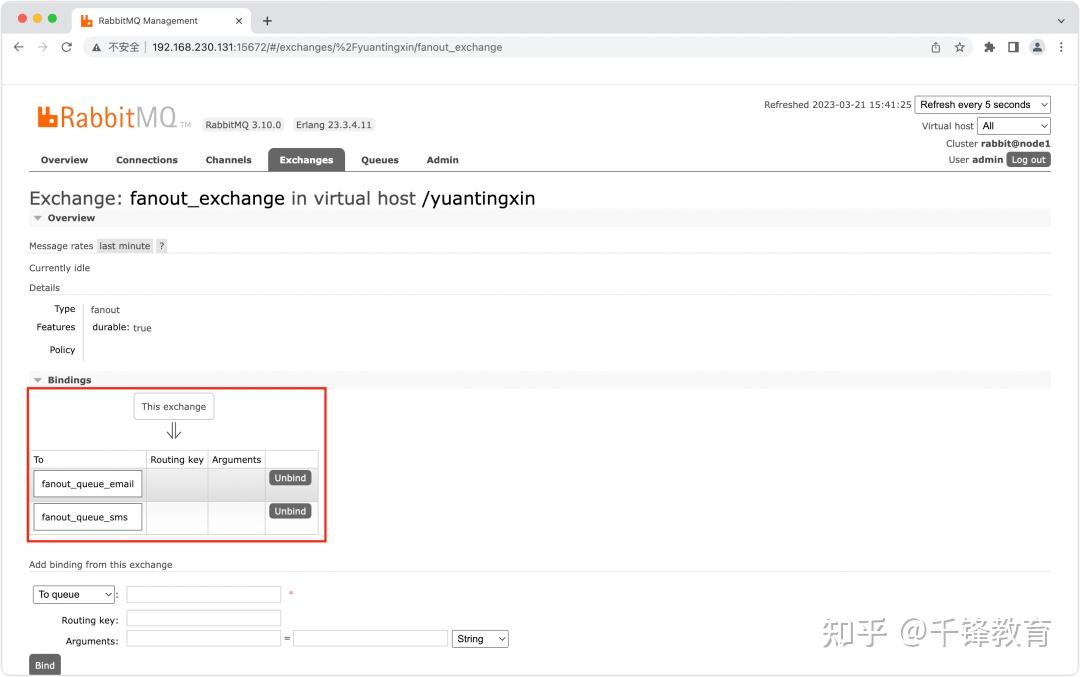Switch to the Queues tab
The height and width of the screenshot is (677, 1080).
(379, 160)
